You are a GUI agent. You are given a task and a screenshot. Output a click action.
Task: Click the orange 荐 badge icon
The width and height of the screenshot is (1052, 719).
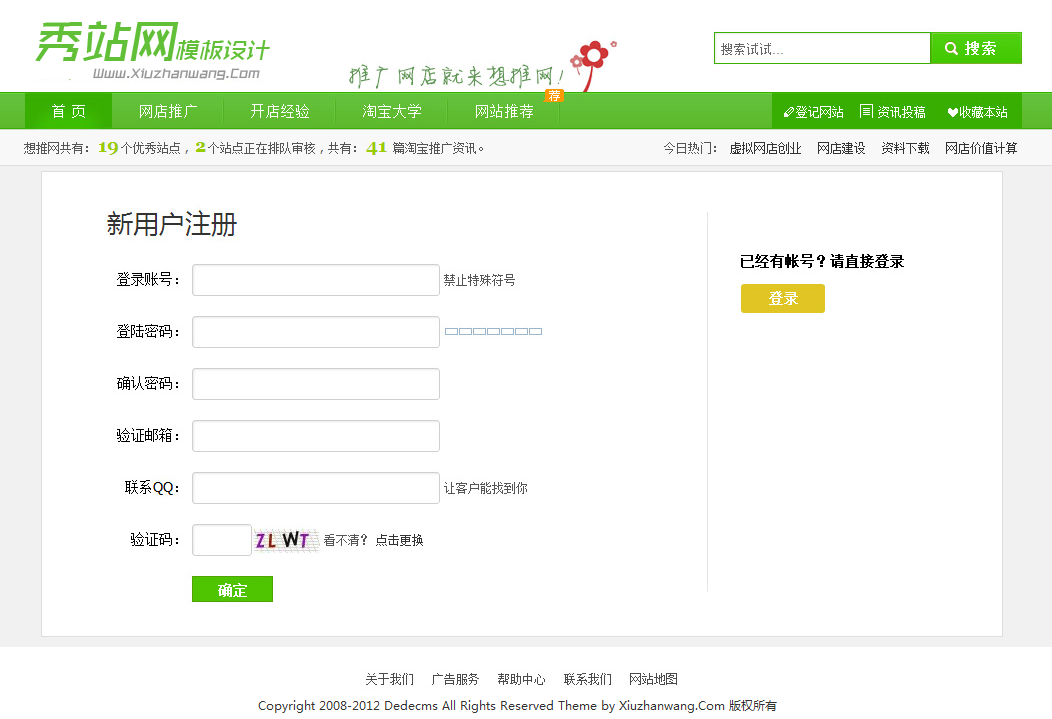(554, 96)
